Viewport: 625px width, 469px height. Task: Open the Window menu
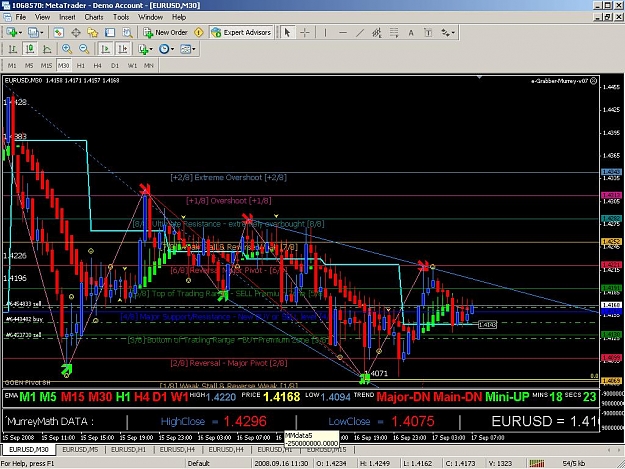(x=150, y=17)
